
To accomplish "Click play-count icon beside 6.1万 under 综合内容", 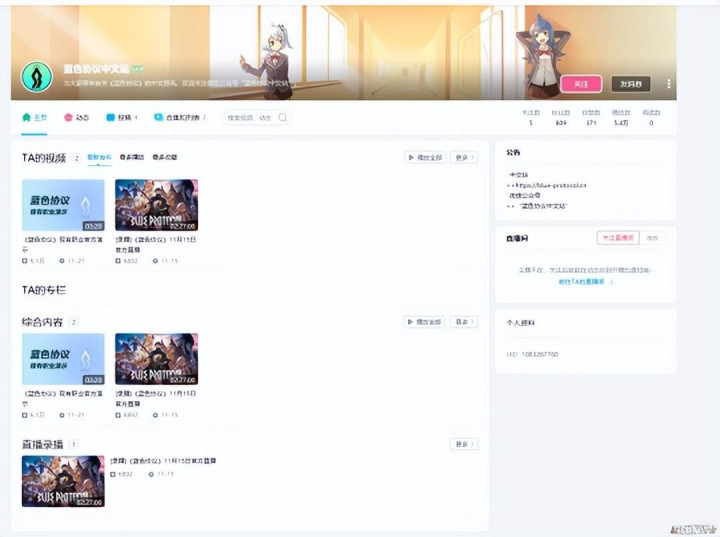I will click(25, 415).
